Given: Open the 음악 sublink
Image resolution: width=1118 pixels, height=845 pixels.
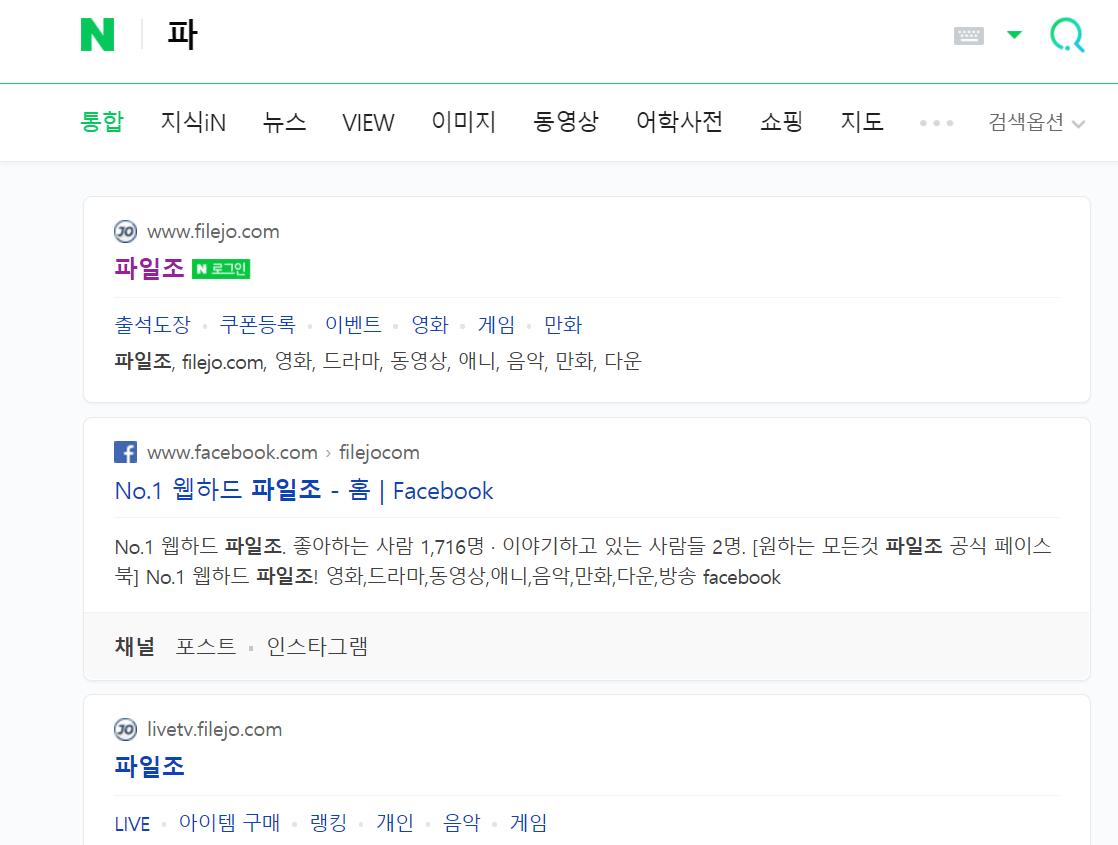Looking at the screenshot, I should tap(462, 823).
